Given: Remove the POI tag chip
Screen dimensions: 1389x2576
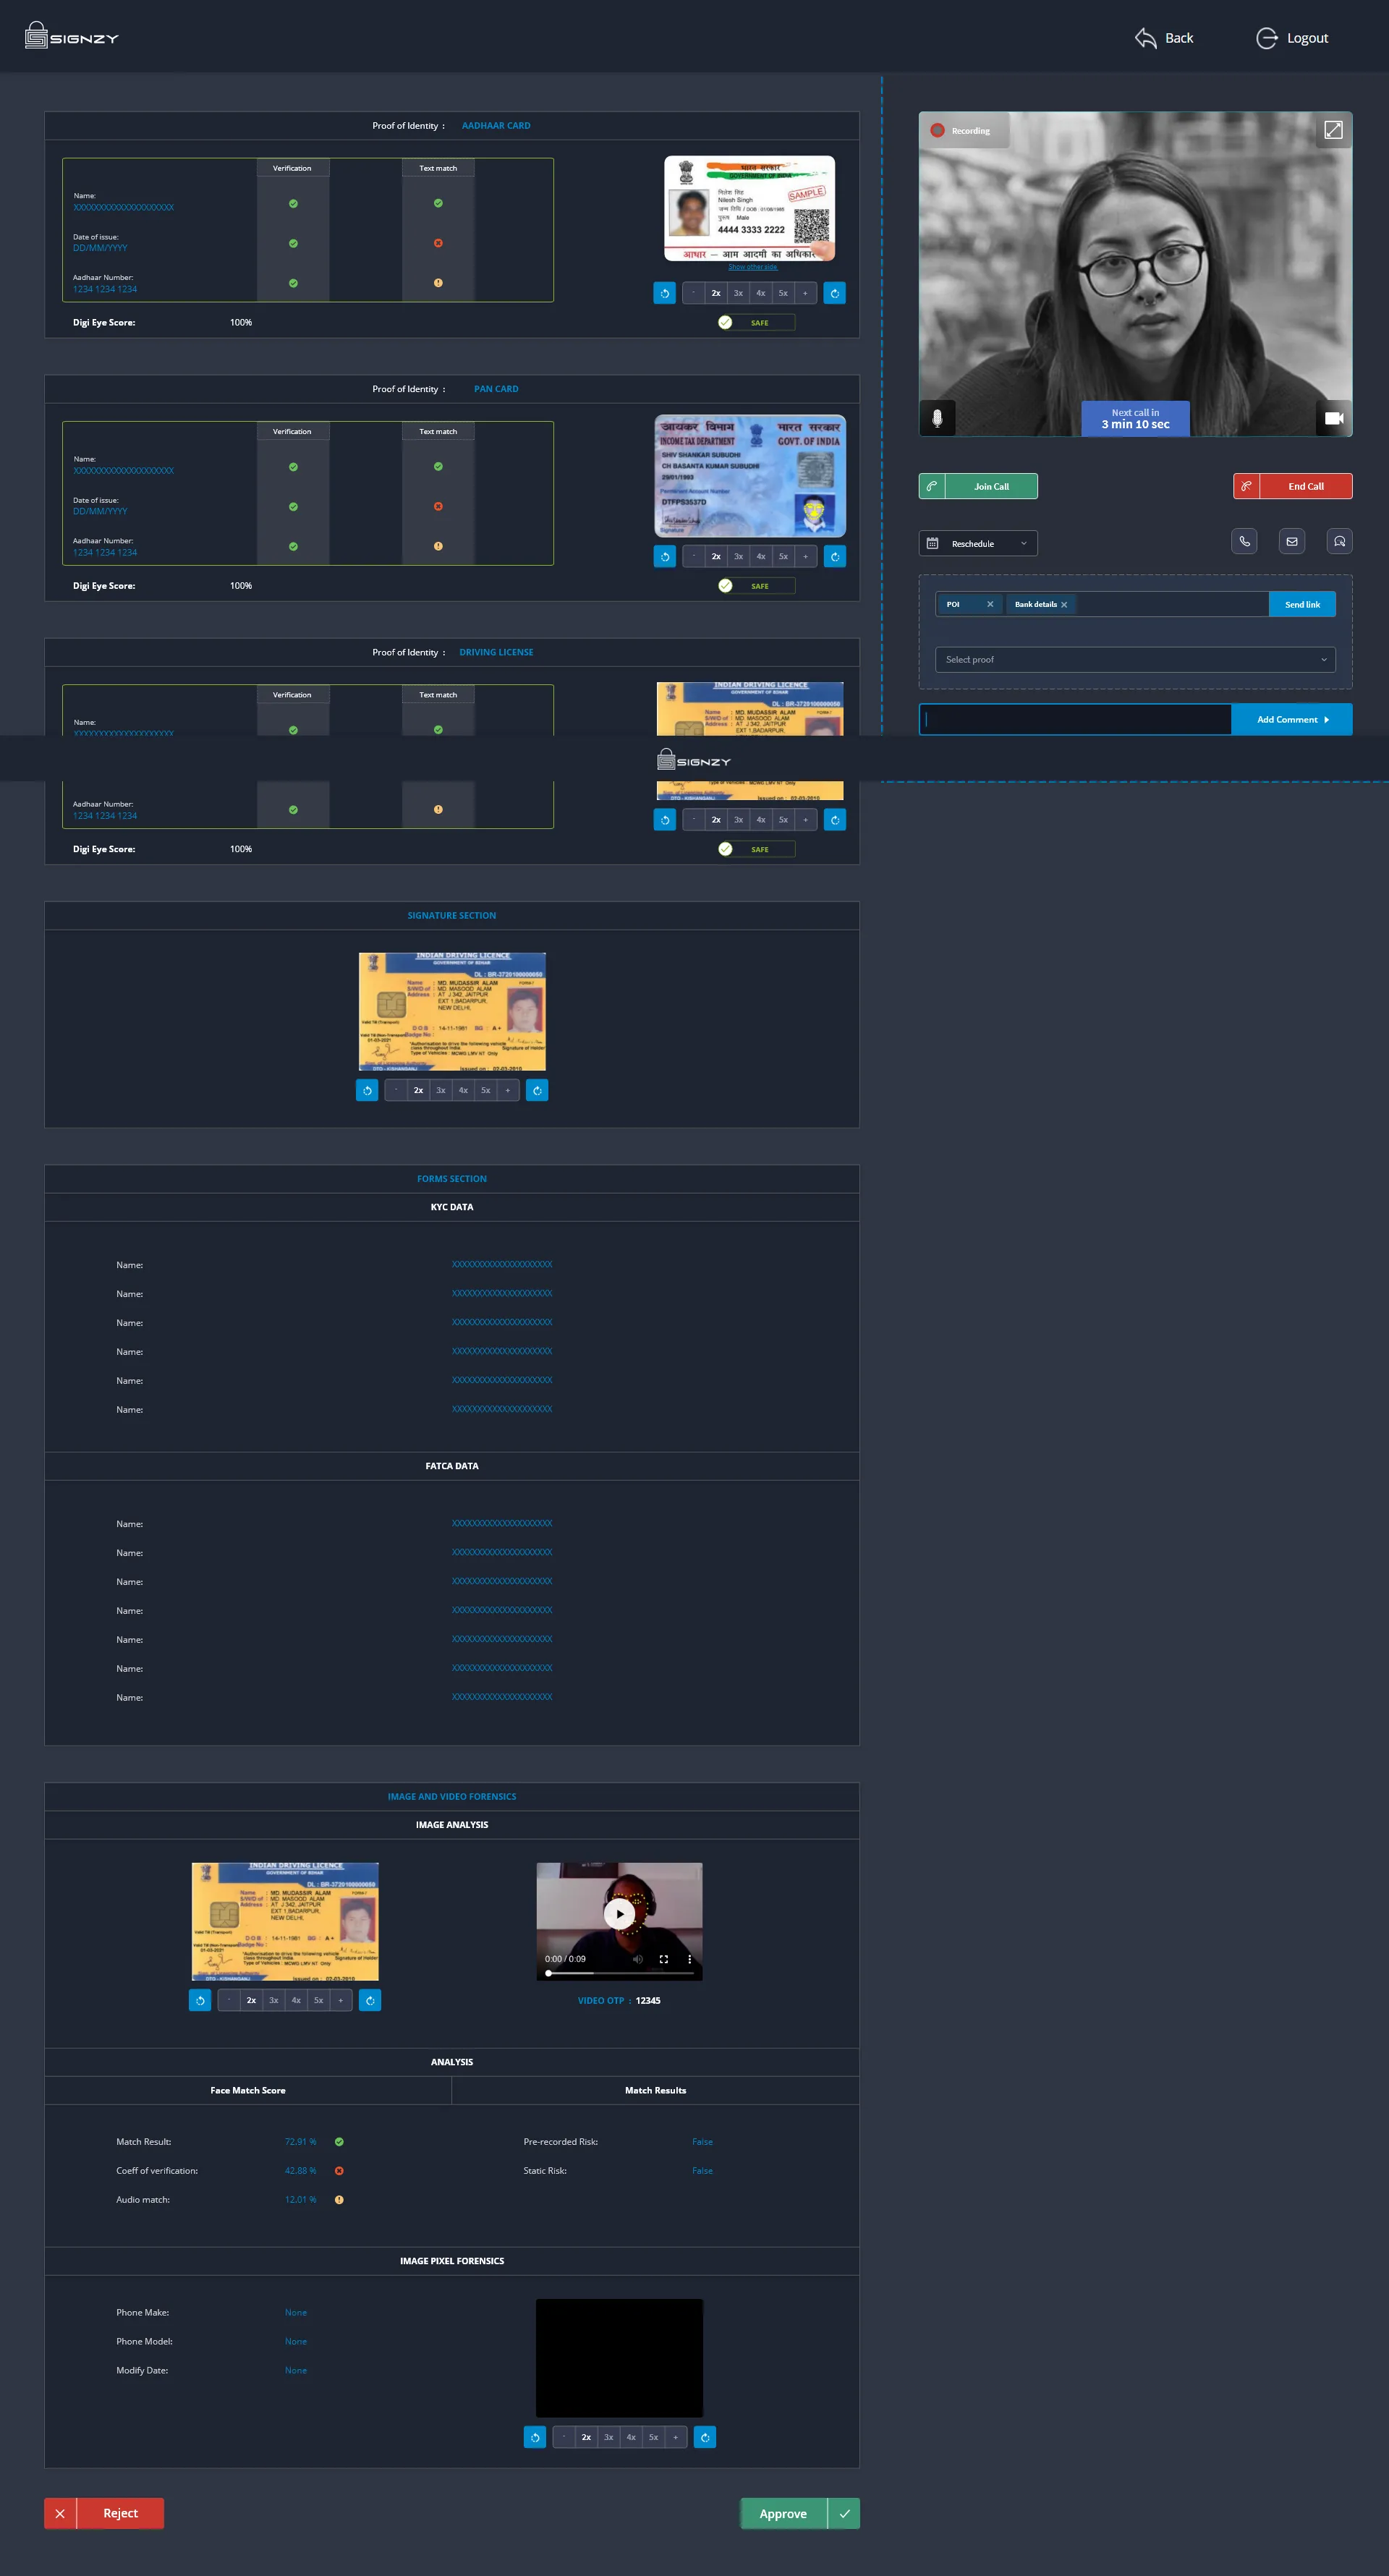Looking at the screenshot, I should [990, 604].
